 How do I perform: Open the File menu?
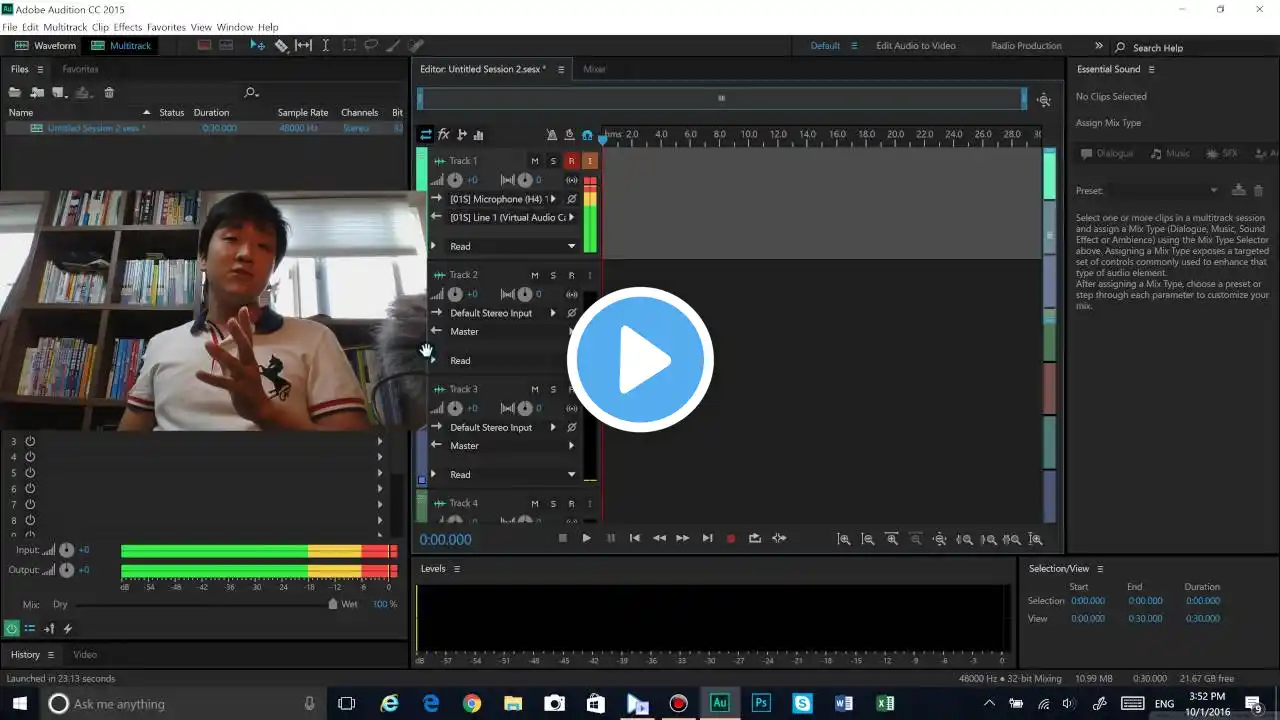[x=10, y=27]
